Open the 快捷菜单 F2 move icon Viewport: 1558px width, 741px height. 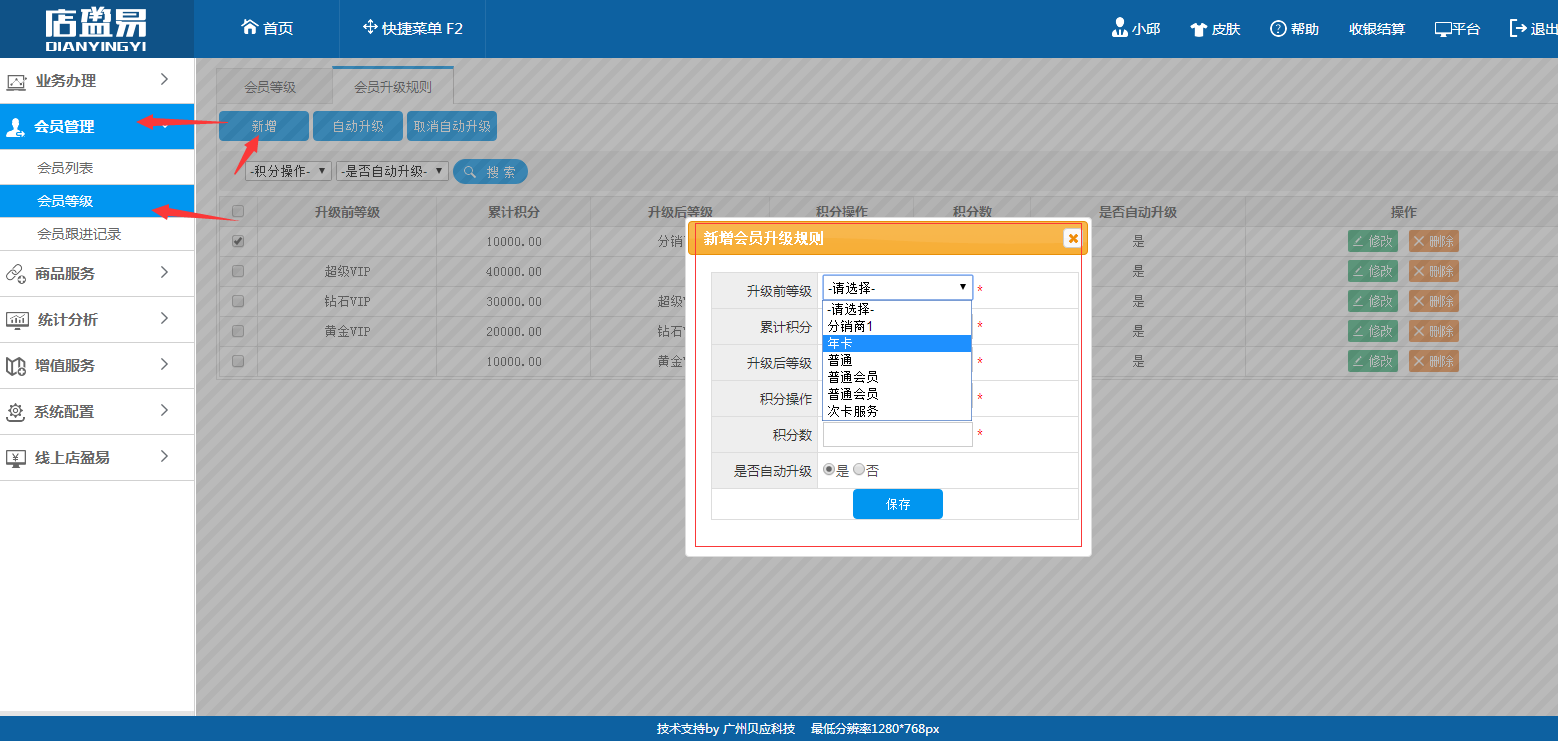pos(370,27)
